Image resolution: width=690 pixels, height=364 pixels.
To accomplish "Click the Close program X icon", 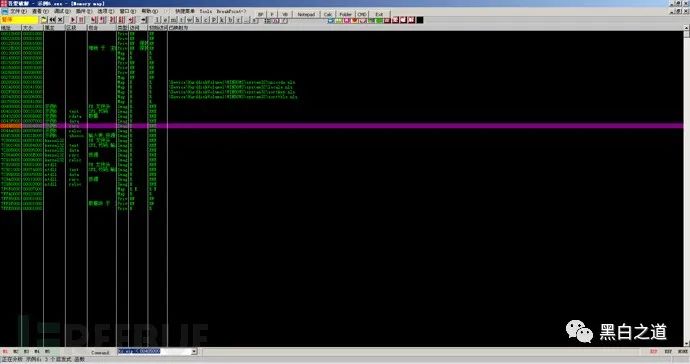I will tap(60, 20).
